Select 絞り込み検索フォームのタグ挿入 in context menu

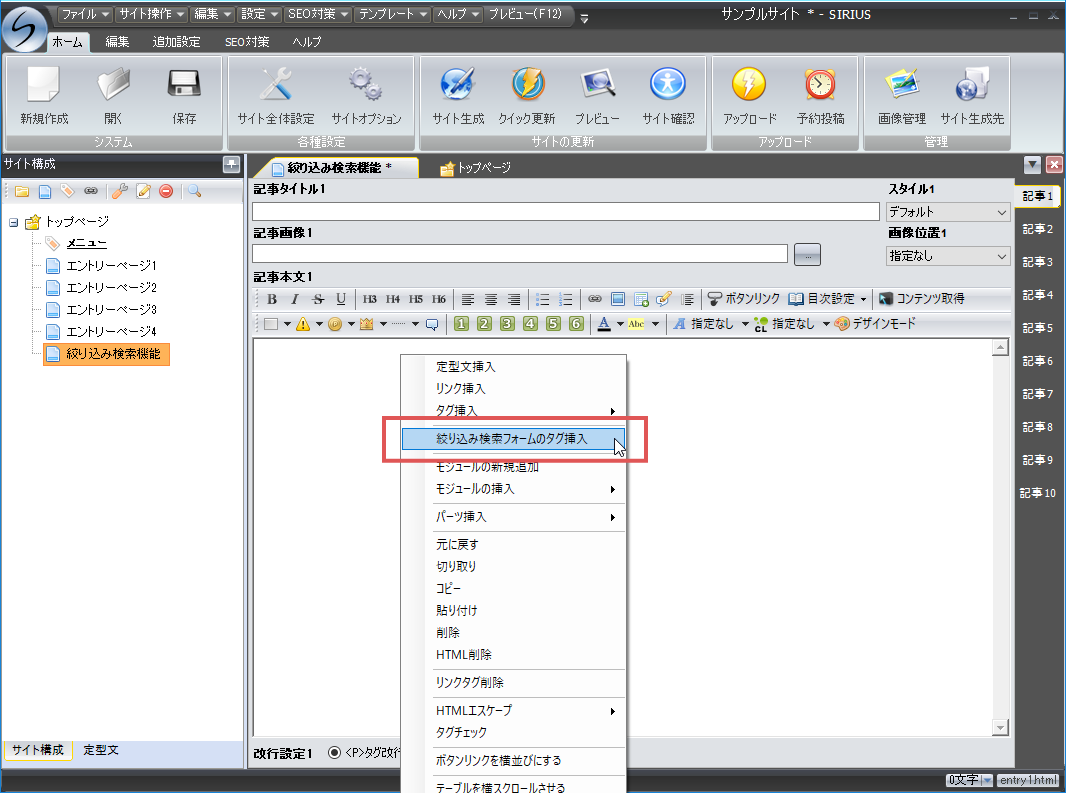(x=512, y=439)
